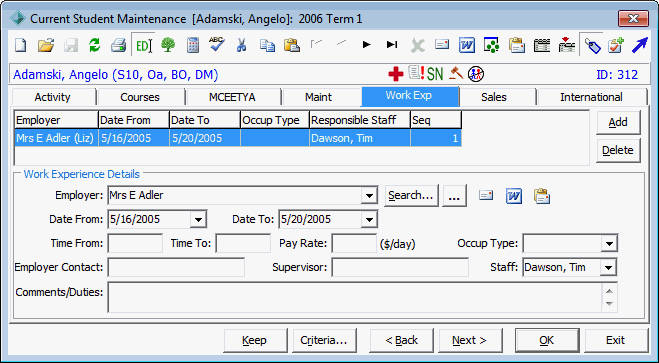Image resolution: width=659 pixels, height=363 pixels.
Task: Click the green tree icon
Action: click(168, 45)
